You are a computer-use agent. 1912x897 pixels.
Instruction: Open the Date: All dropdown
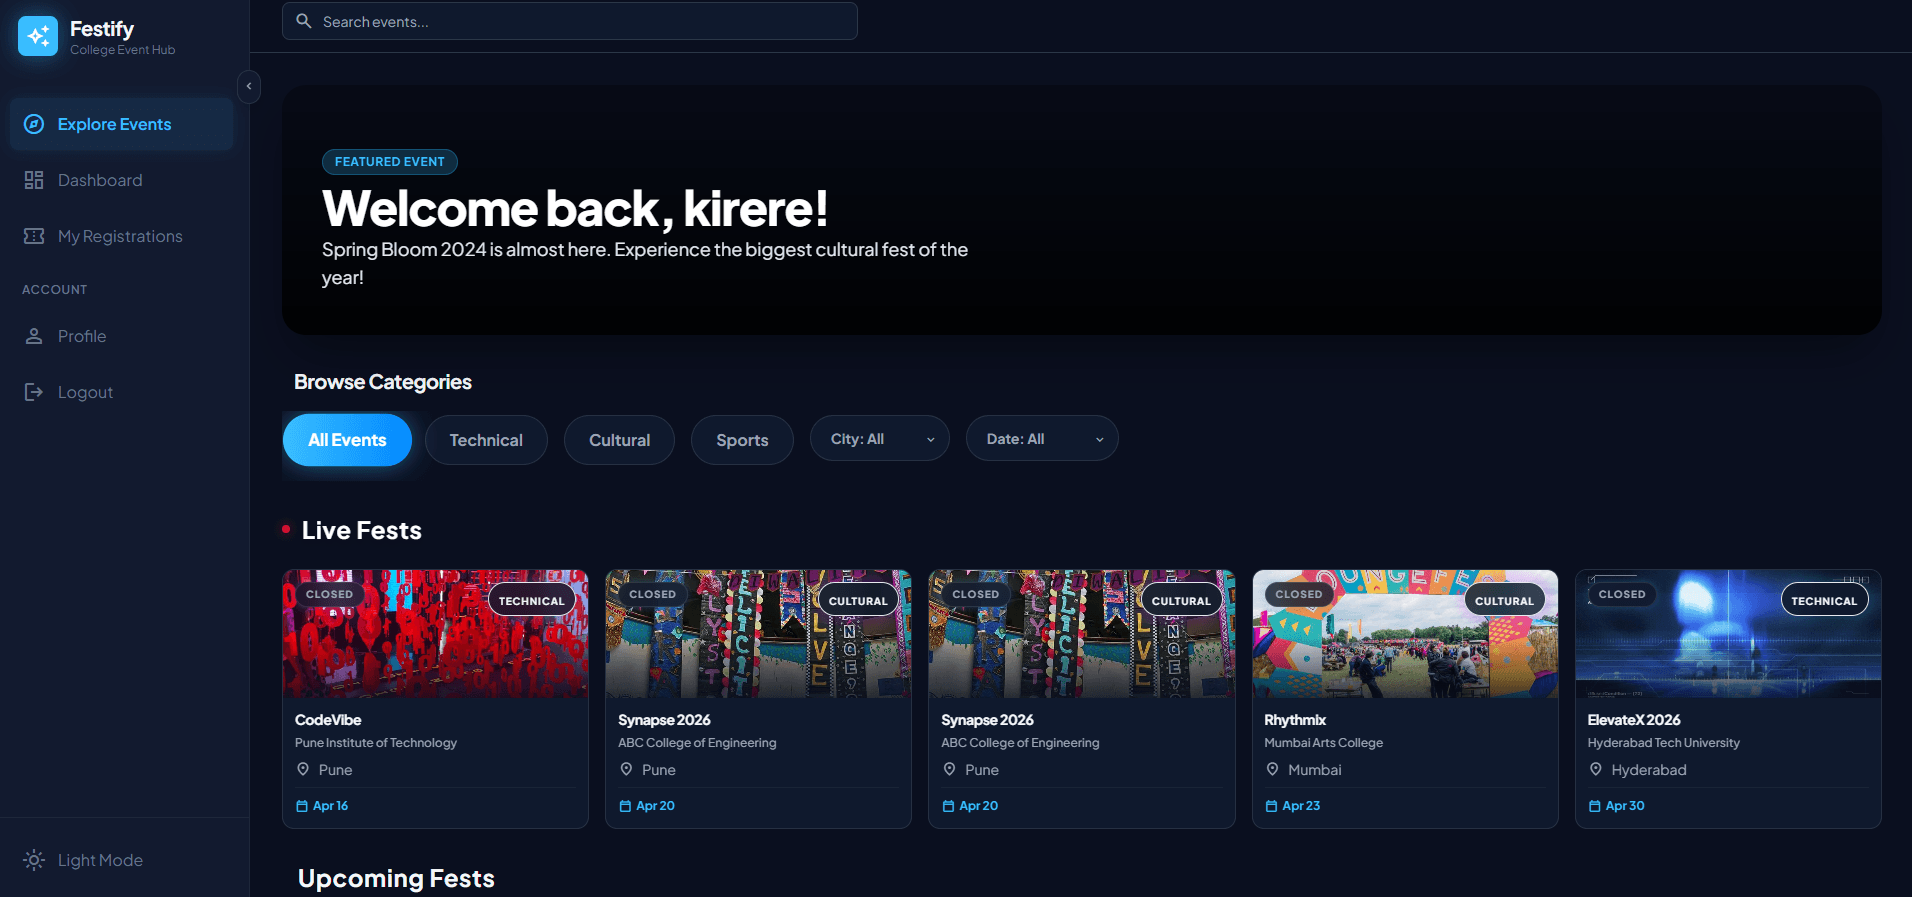pos(1042,439)
